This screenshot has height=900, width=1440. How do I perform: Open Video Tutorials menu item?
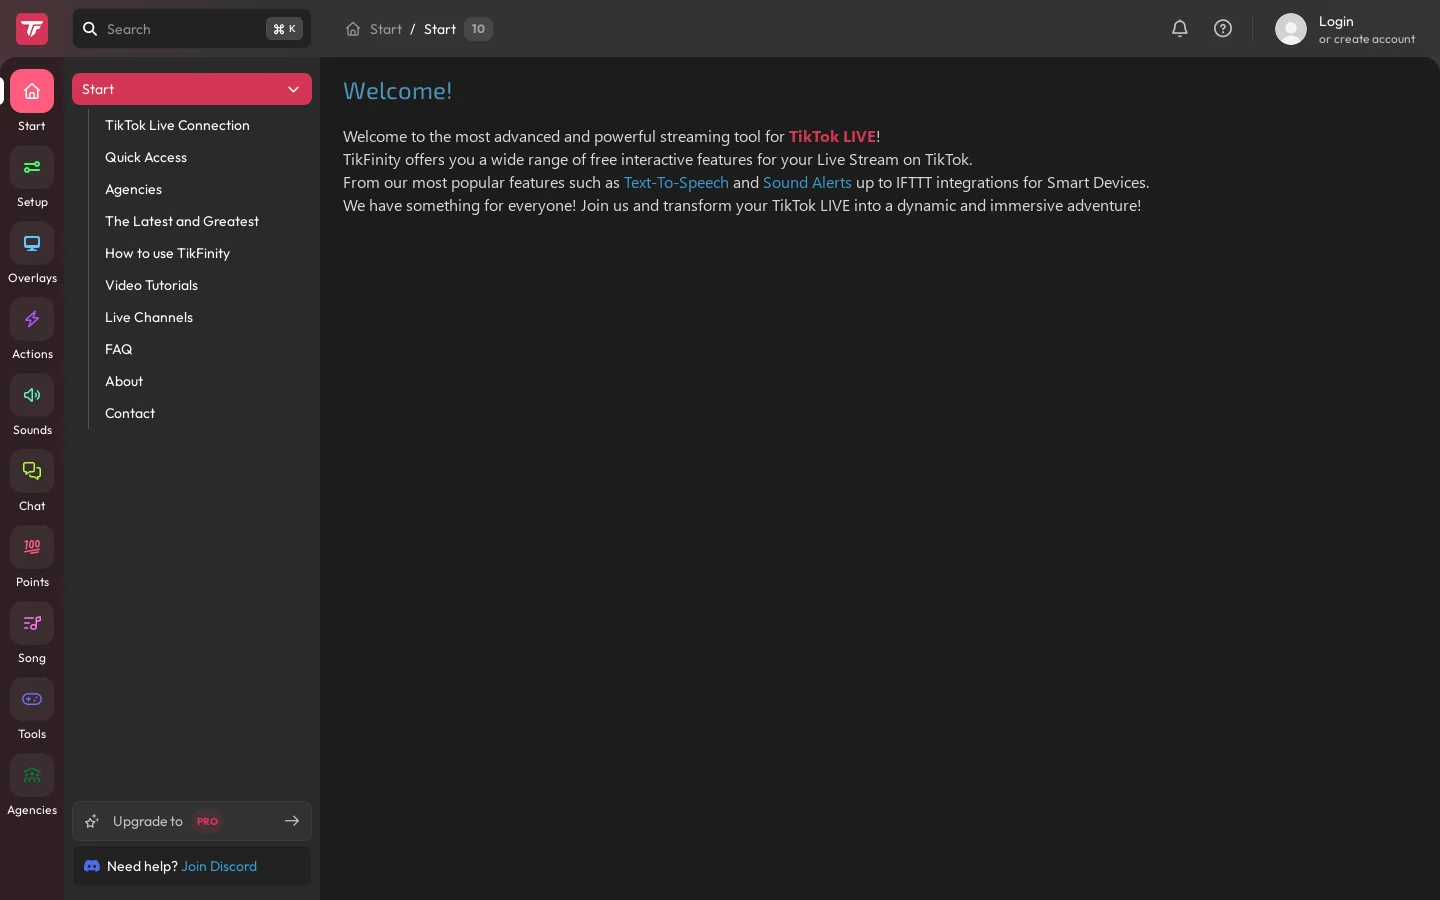pyautogui.click(x=151, y=285)
